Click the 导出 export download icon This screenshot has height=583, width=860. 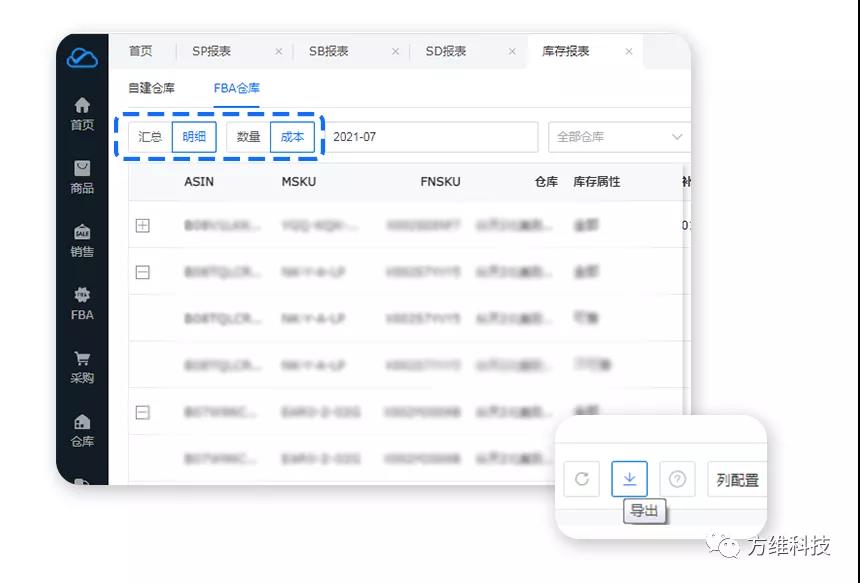[629, 479]
